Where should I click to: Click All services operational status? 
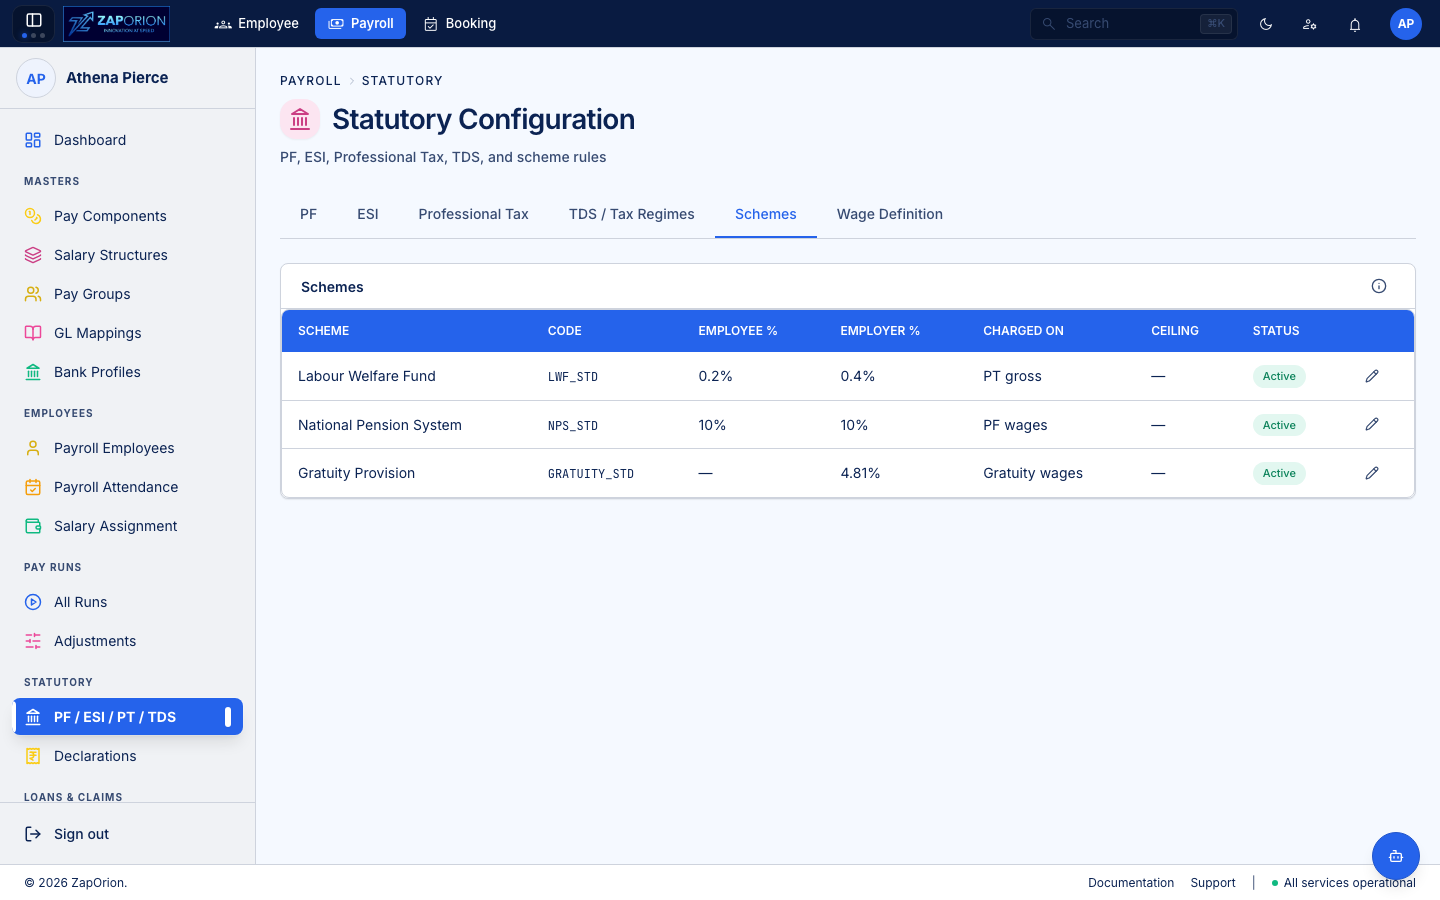1344,883
